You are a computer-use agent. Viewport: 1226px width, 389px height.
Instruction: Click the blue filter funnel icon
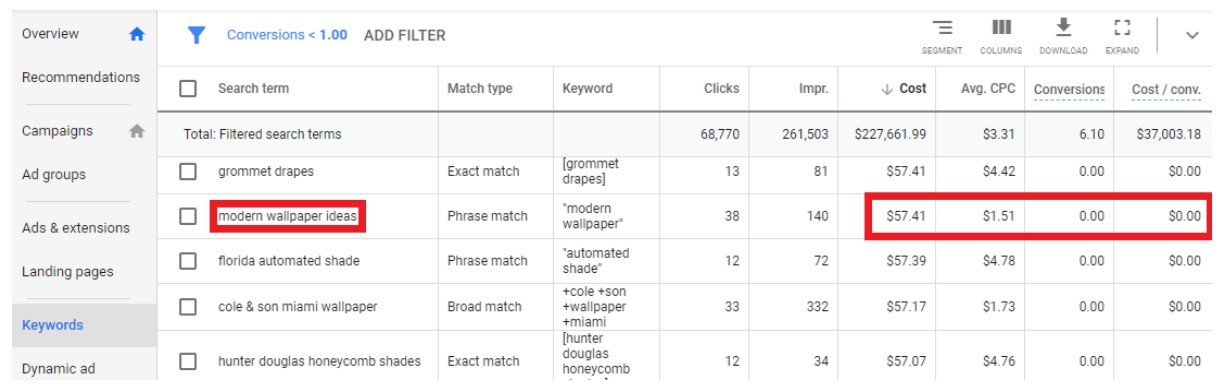tap(197, 35)
